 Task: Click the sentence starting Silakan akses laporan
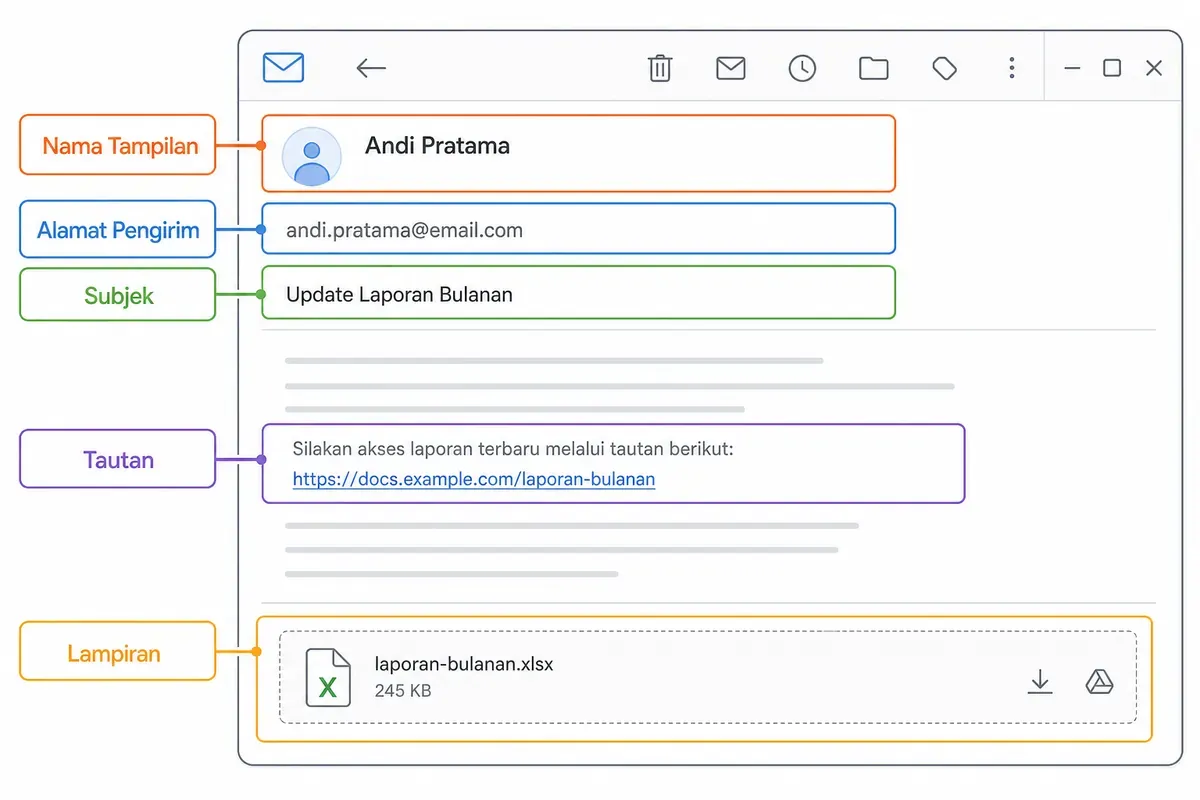click(x=513, y=449)
